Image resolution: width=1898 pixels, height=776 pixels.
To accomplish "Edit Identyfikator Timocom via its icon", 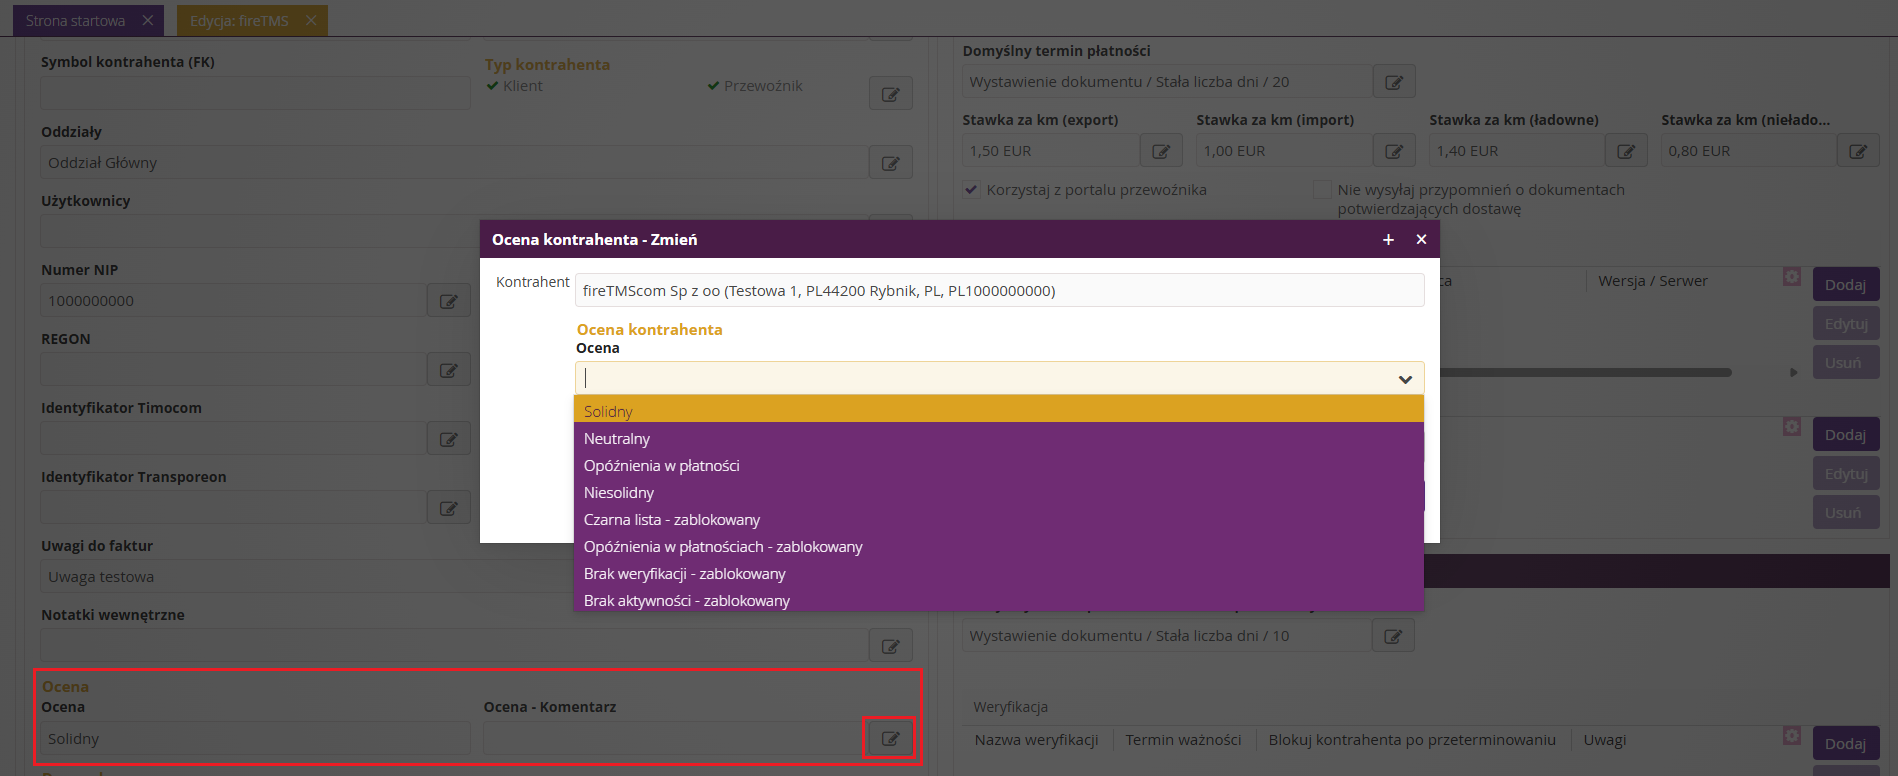I will 448,439.
